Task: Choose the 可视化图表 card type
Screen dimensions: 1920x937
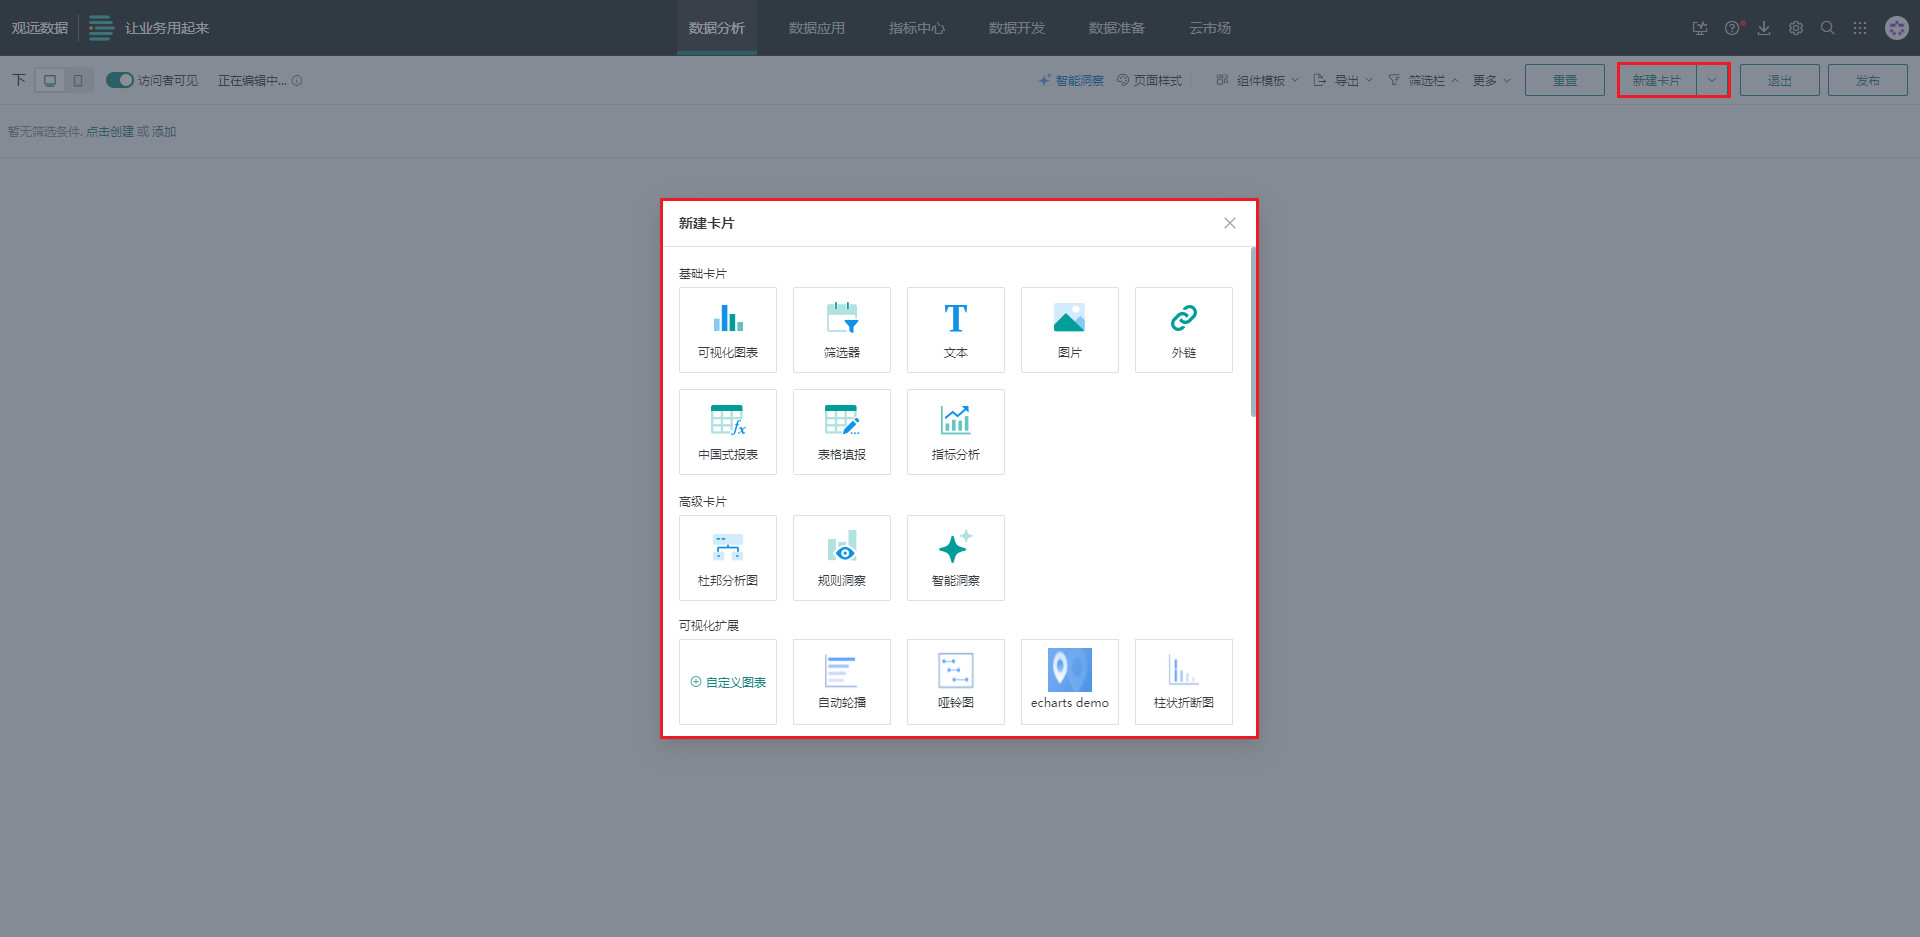Action: point(727,330)
